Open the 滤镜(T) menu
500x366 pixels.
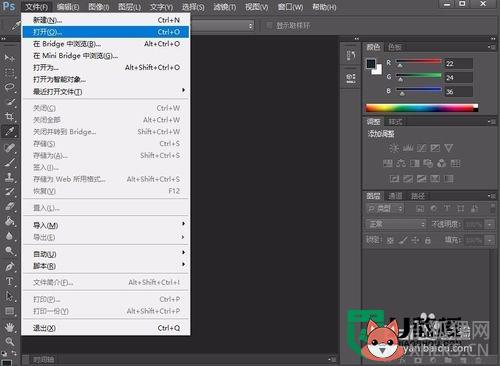225,7
